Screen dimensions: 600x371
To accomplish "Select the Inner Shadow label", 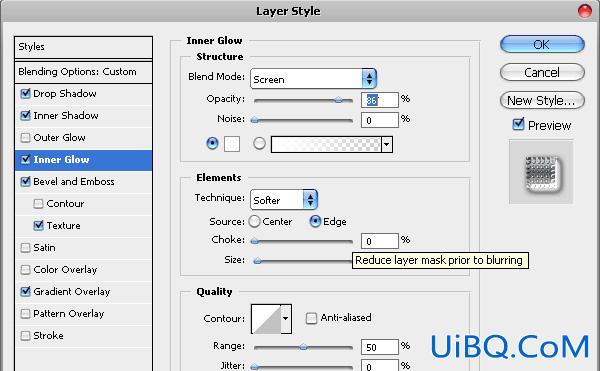I will pos(66,116).
